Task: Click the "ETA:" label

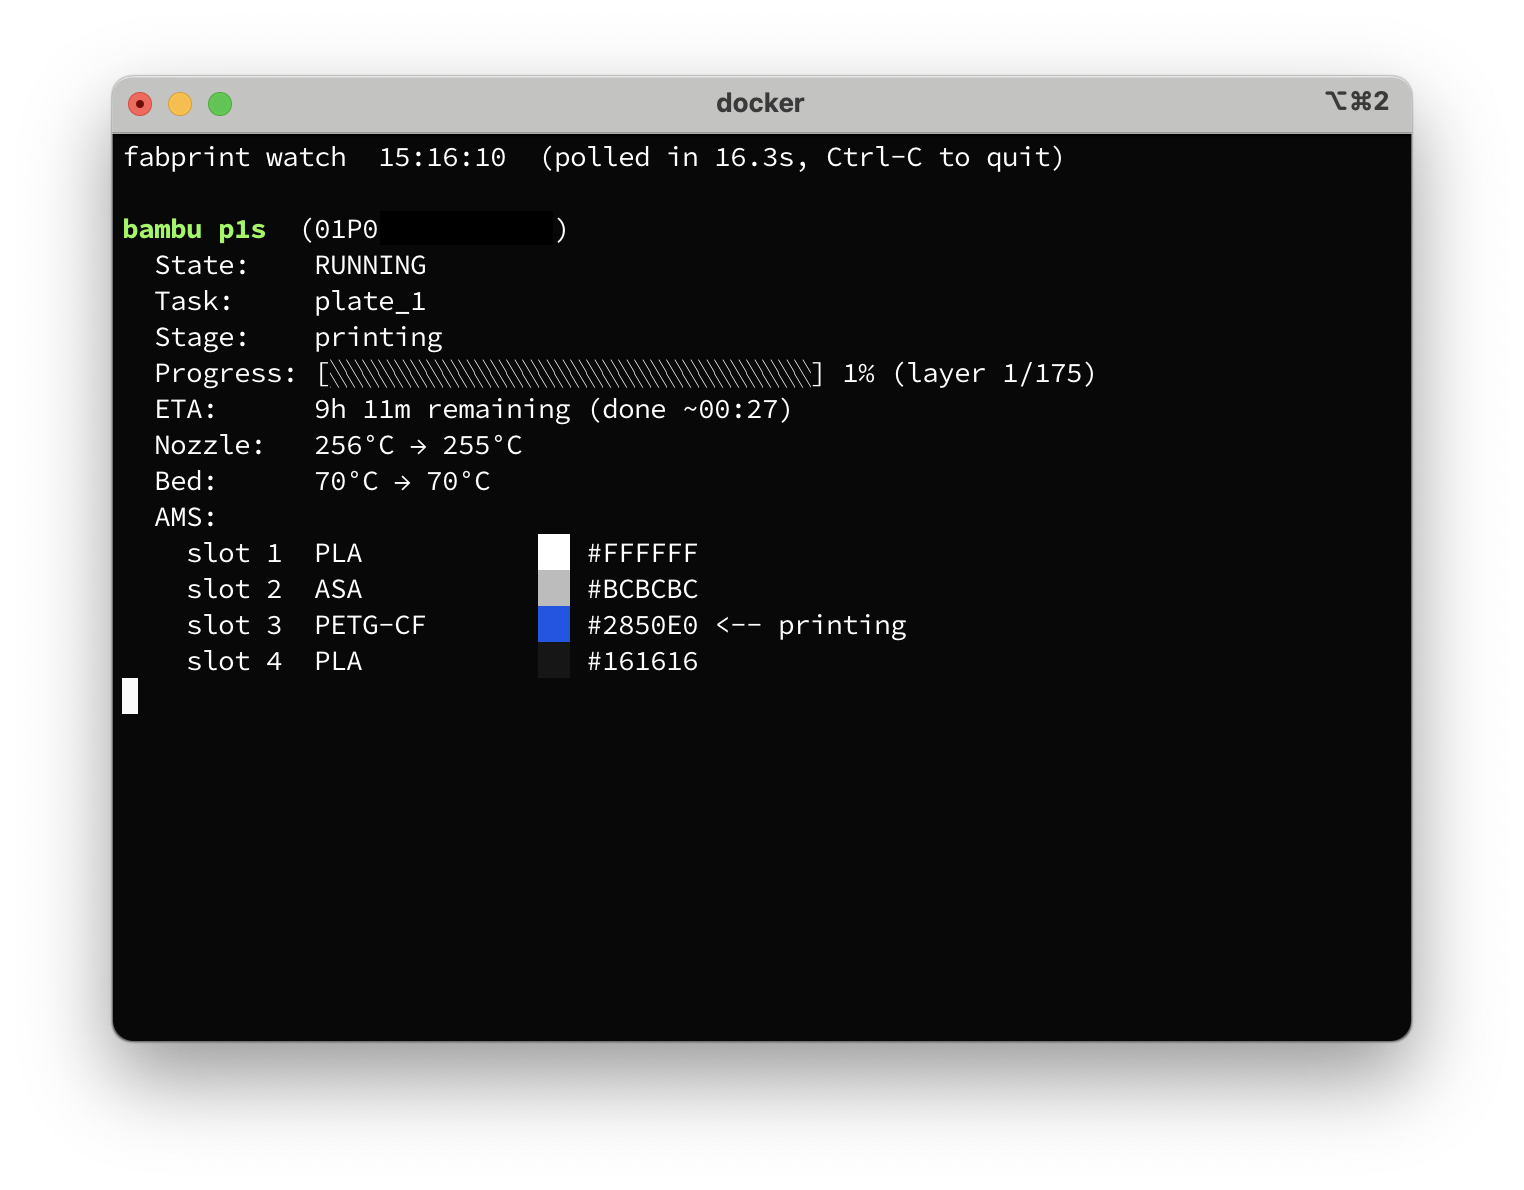Action: click(x=185, y=410)
